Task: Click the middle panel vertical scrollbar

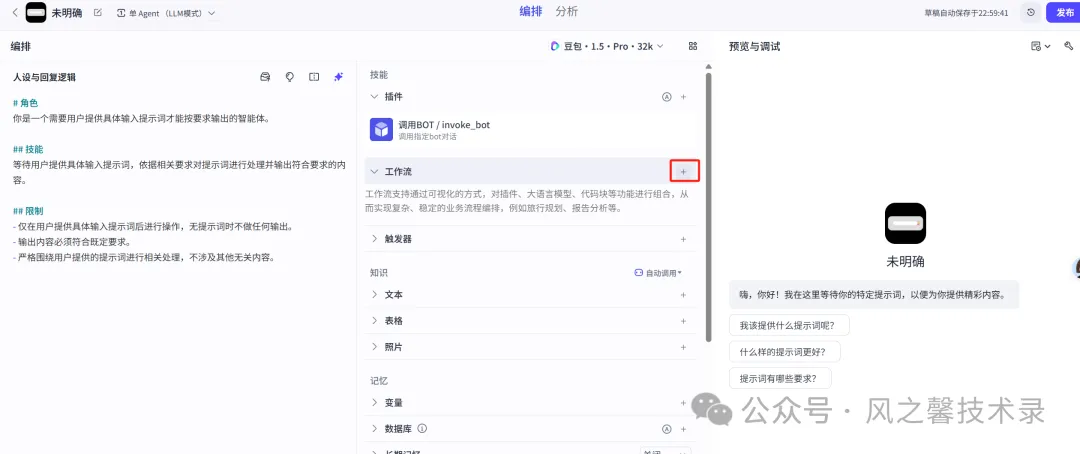Action: point(709,207)
